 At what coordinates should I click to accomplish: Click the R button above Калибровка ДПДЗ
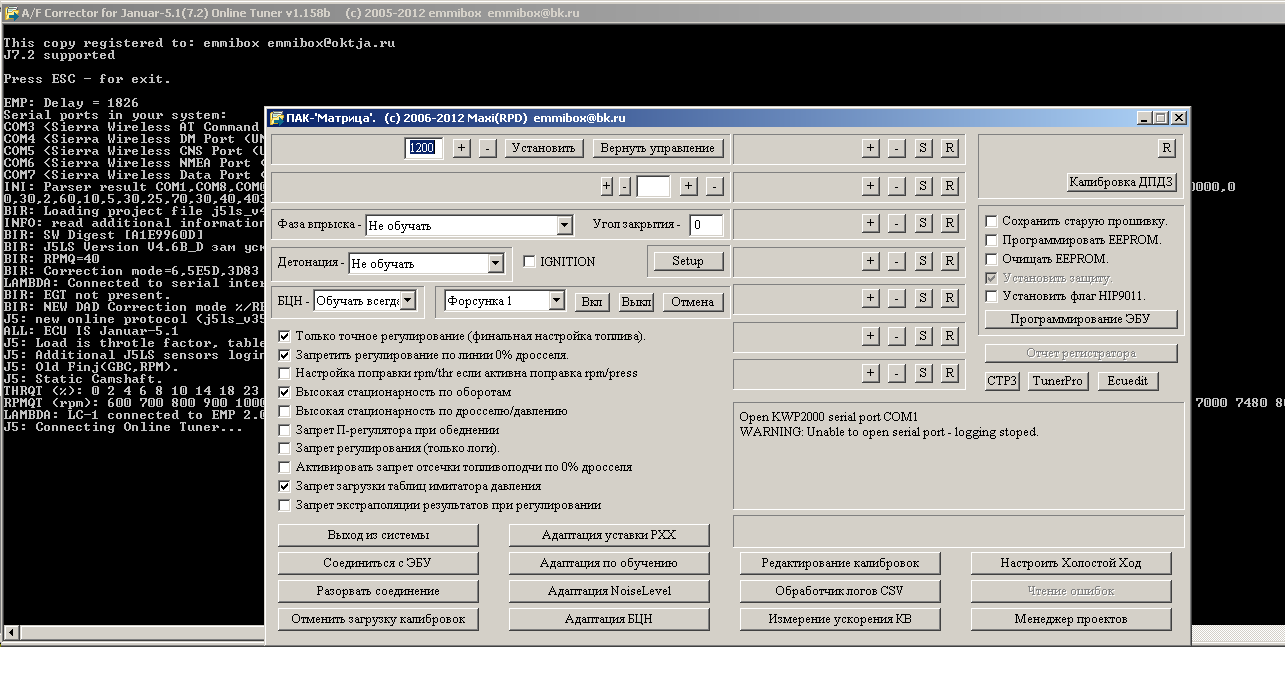pos(1166,148)
